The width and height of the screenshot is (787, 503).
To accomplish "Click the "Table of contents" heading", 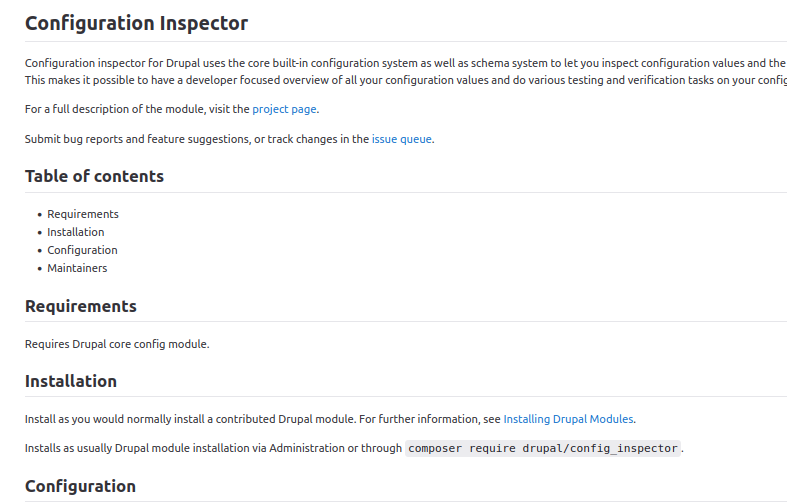I will tap(94, 176).
